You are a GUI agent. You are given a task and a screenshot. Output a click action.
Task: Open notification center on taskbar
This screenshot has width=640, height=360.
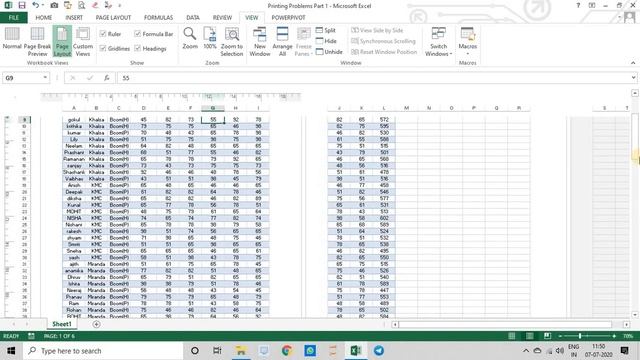tap(624, 351)
